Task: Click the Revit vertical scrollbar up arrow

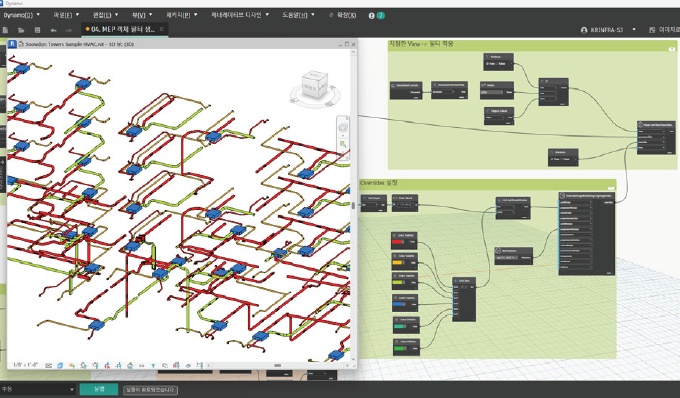Action: pyautogui.click(x=353, y=52)
